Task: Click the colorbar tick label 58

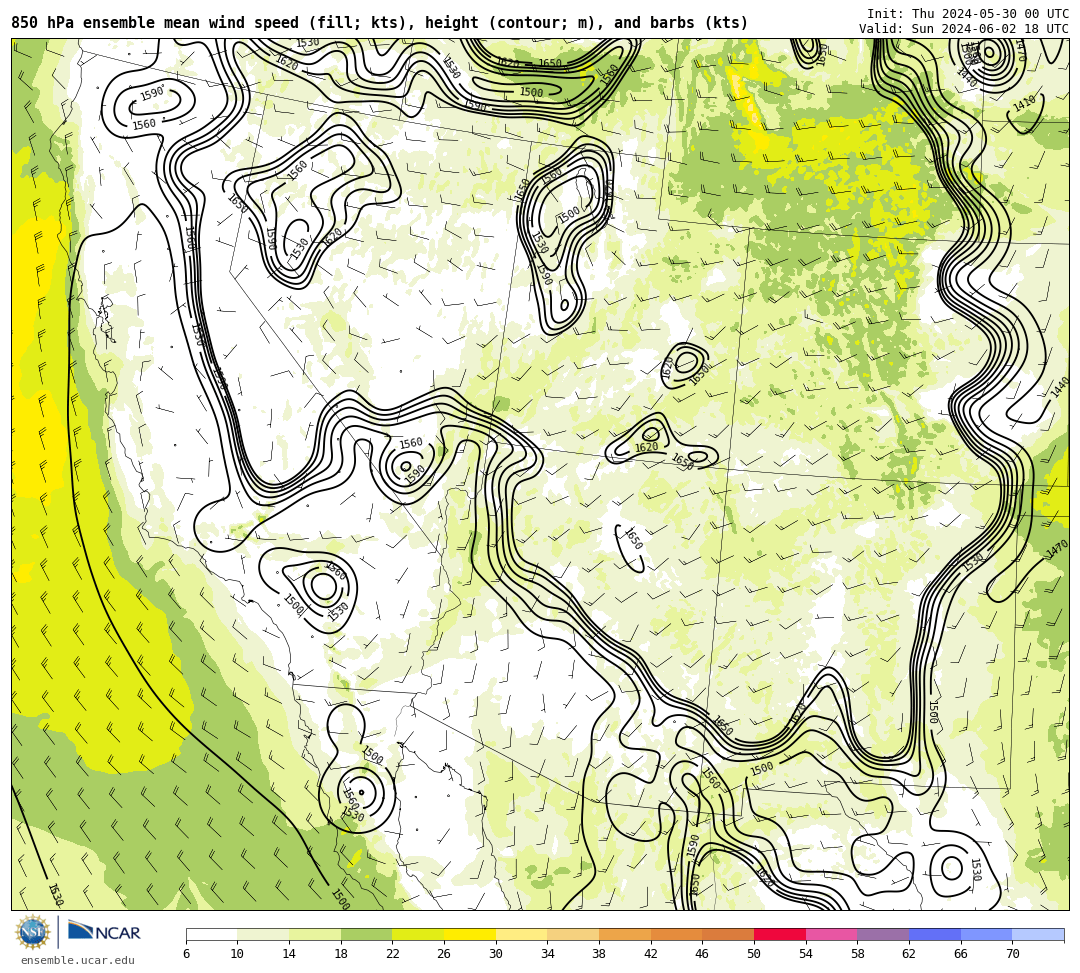Action: 858,954
